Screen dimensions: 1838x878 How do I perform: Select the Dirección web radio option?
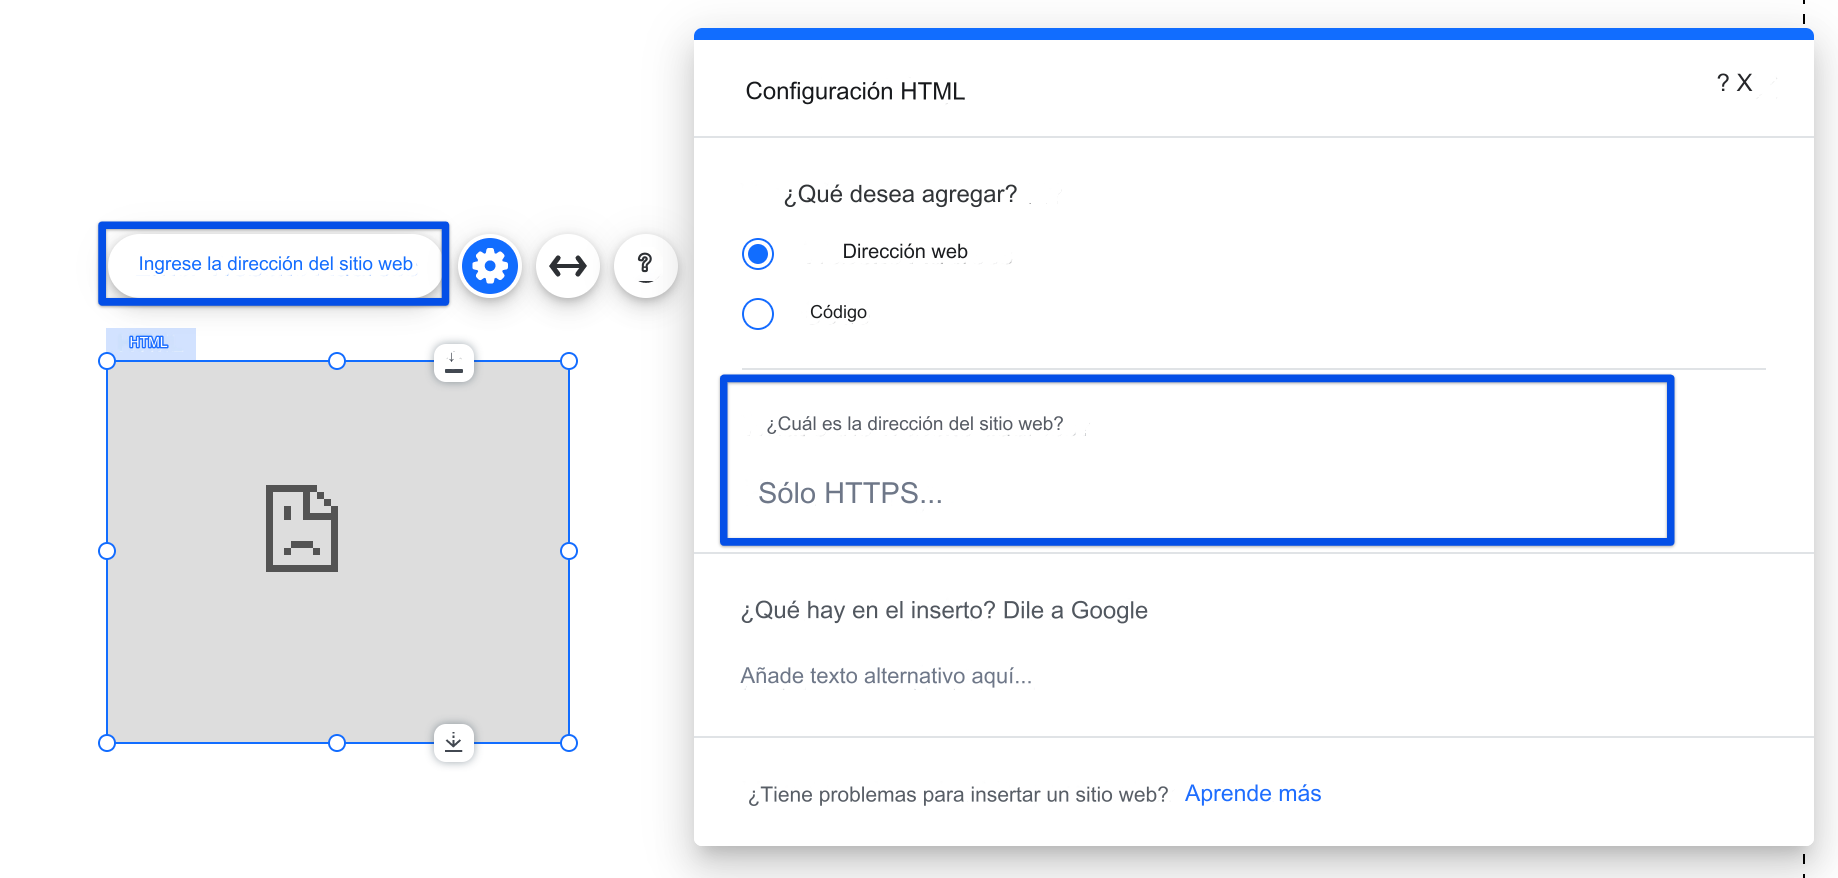point(758,254)
